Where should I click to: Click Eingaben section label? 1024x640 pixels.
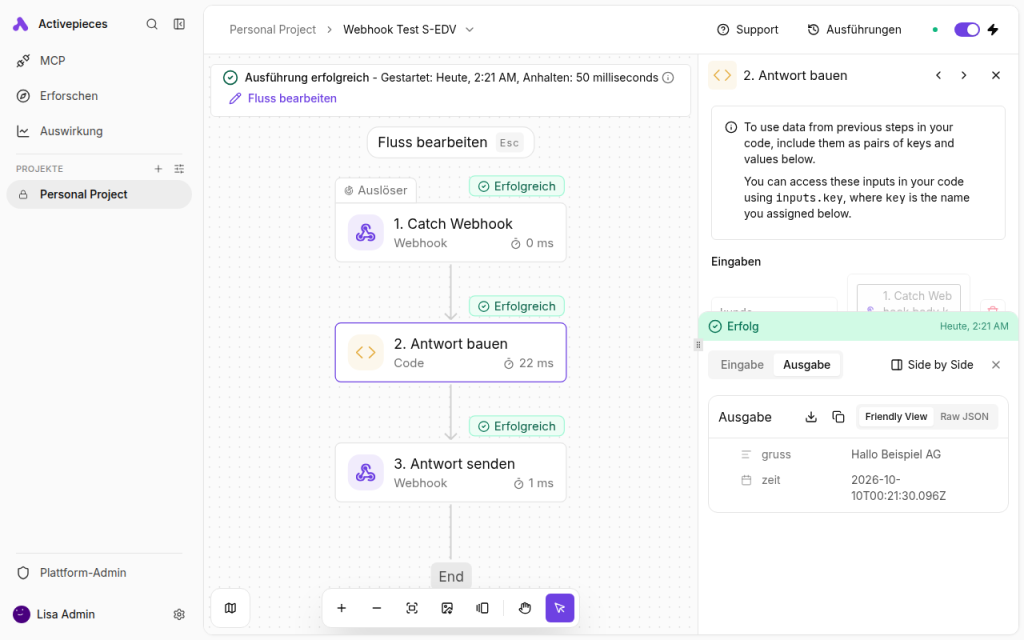(736, 262)
